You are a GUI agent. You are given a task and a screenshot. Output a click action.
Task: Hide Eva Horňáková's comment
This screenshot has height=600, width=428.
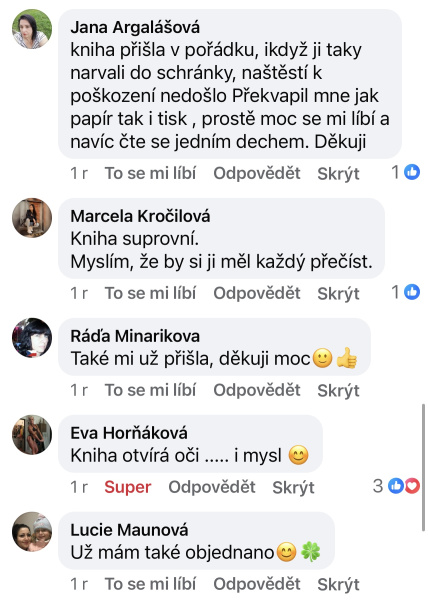pos(293,487)
